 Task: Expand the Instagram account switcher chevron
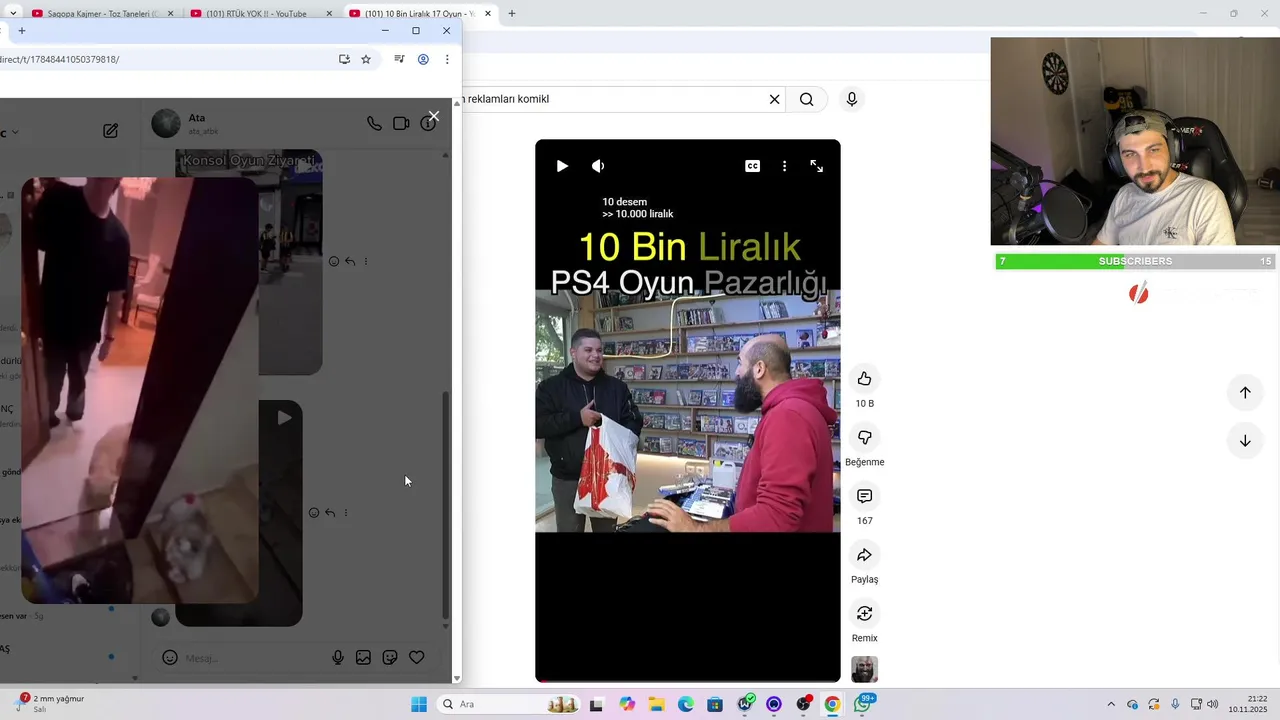(x=14, y=132)
